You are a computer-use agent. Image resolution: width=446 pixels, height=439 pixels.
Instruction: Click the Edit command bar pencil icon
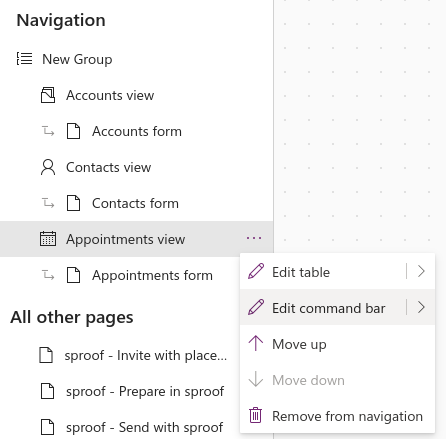coord(256,307)
